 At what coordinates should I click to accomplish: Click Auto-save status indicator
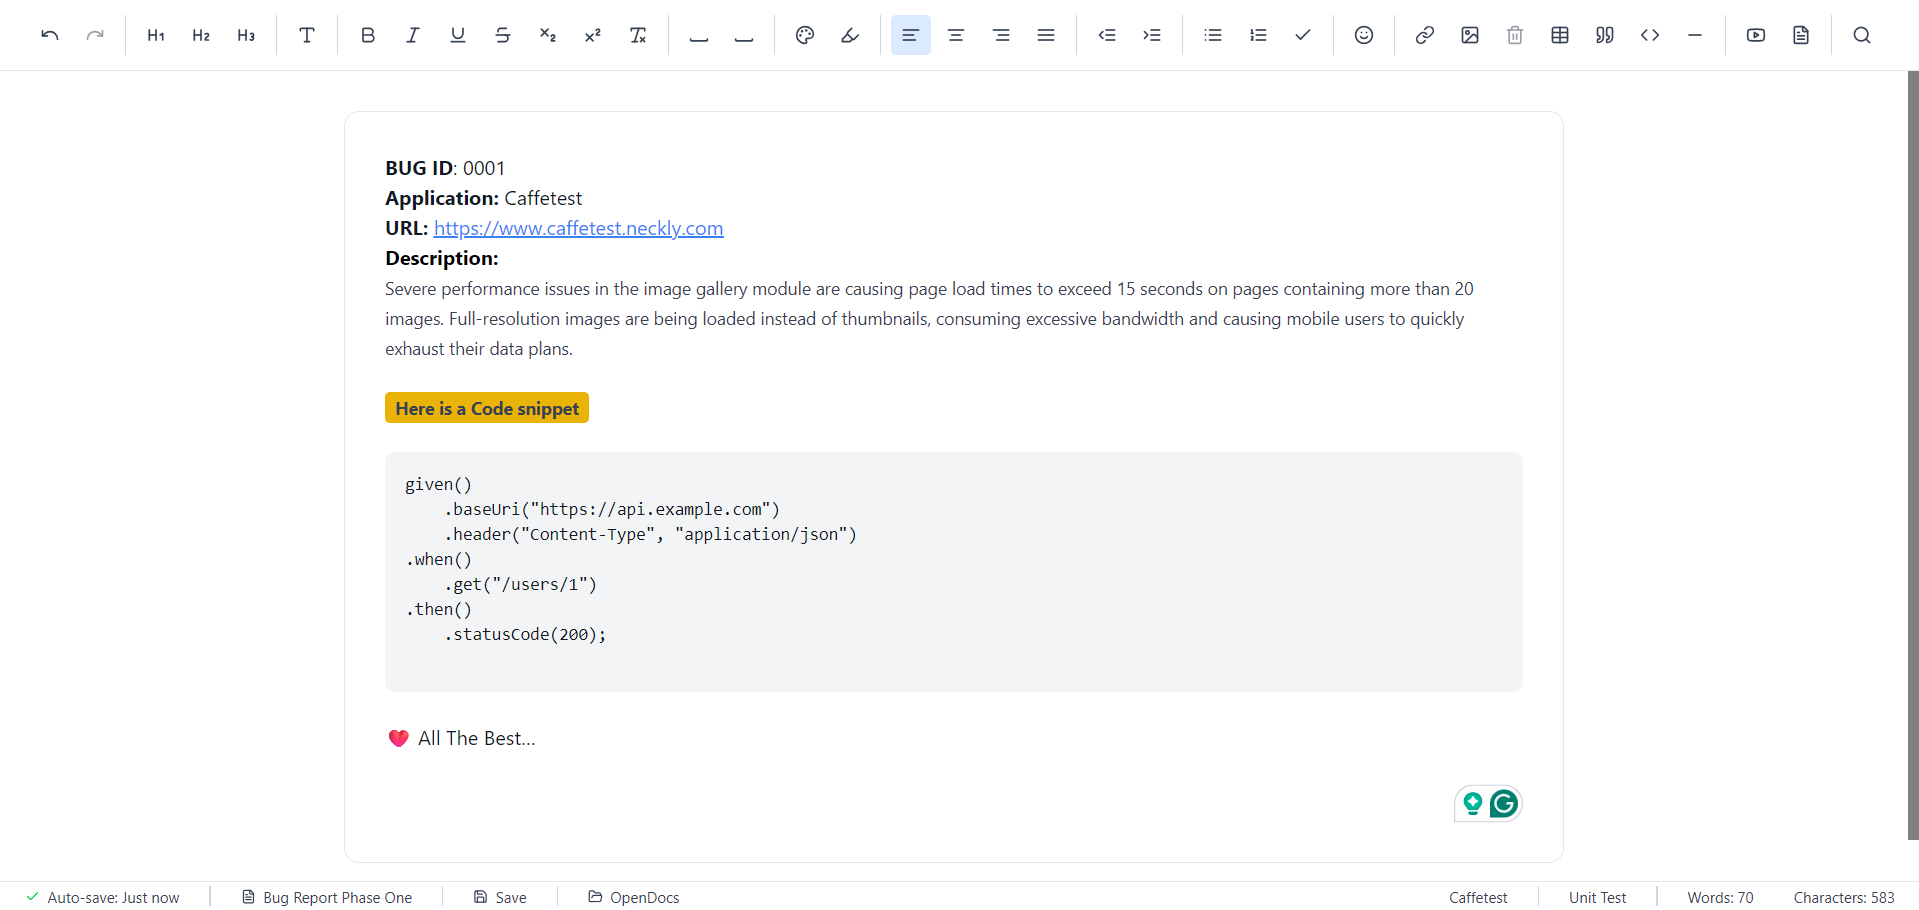[x=103, y=897]
